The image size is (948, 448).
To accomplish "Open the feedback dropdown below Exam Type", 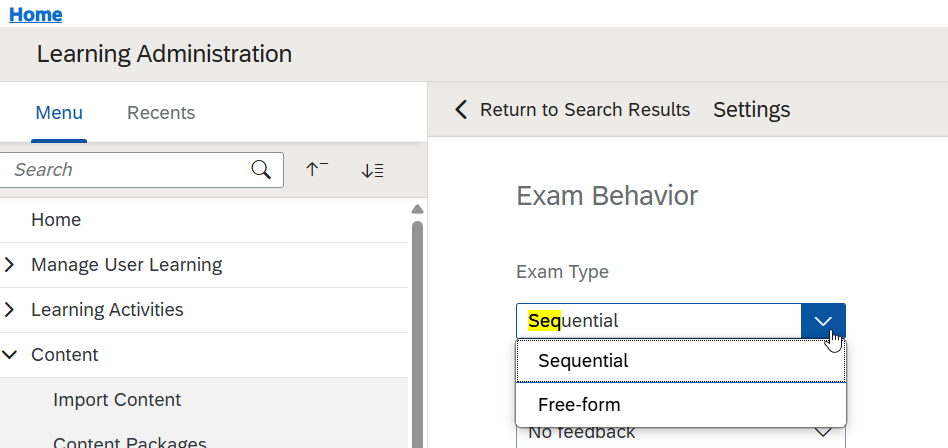I will click(x=823, y=433).
